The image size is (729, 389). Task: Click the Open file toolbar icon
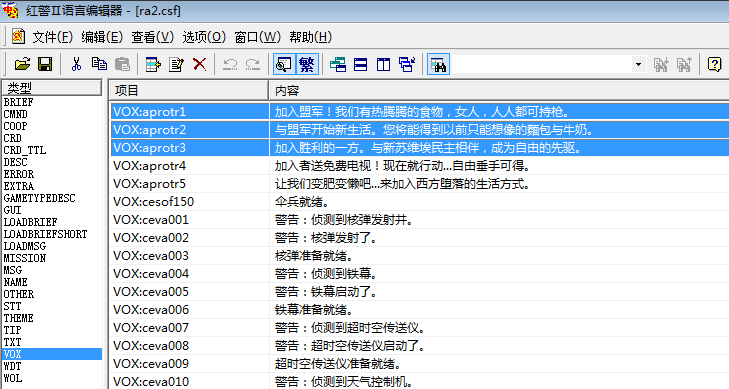click(22, 64)
